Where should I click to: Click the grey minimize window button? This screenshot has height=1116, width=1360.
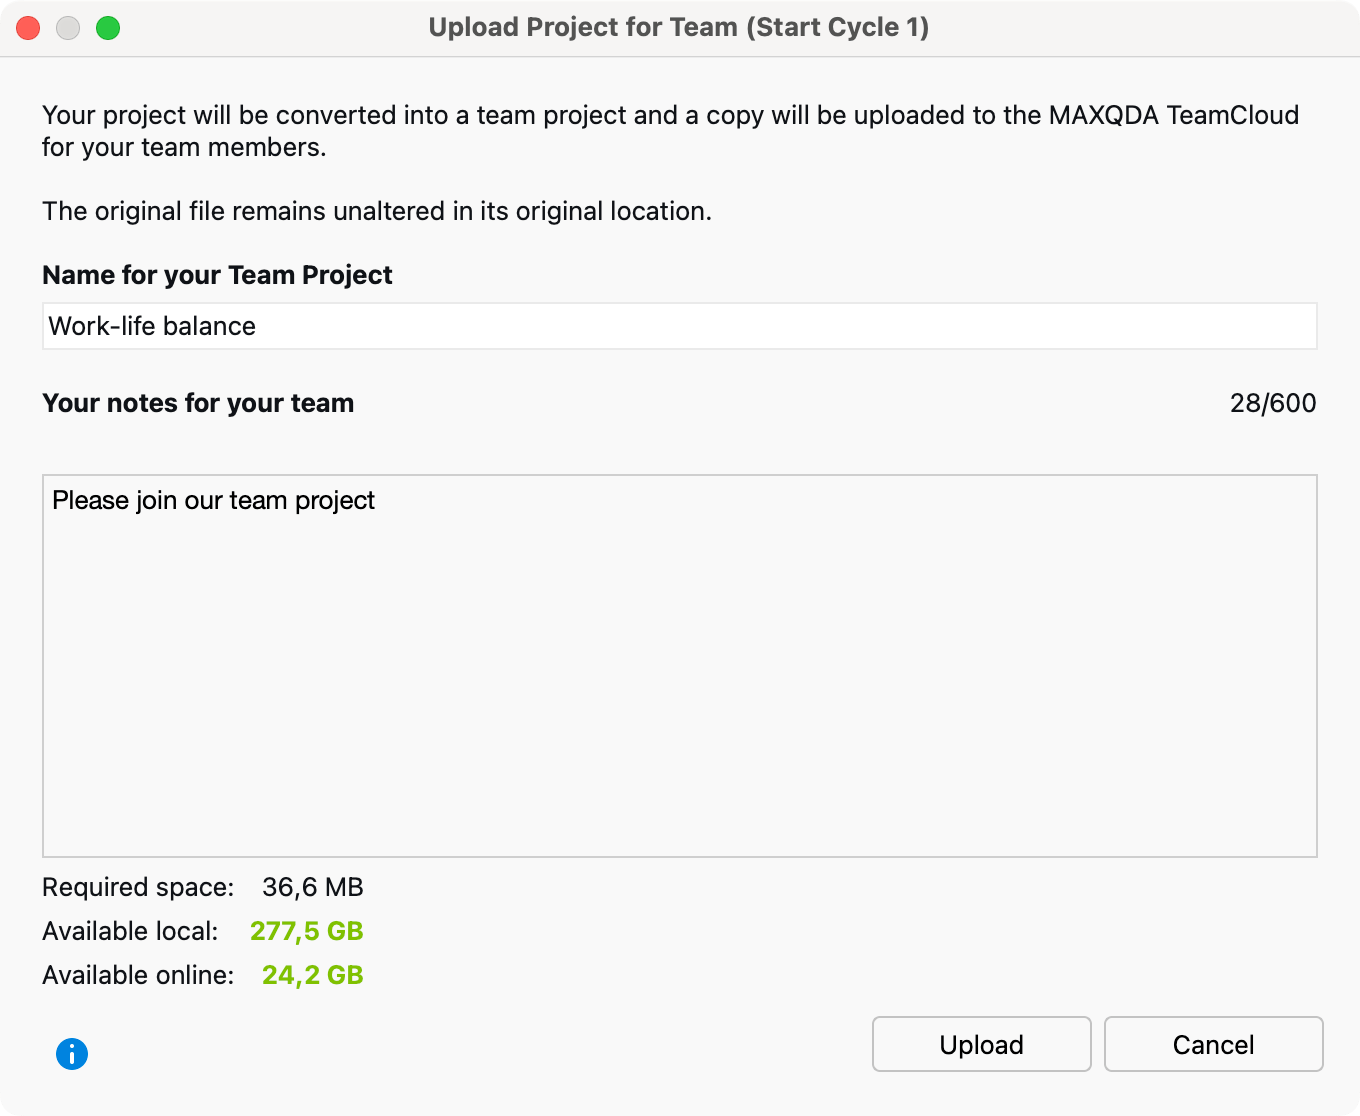pyautogui.click(x=68, y=28)
